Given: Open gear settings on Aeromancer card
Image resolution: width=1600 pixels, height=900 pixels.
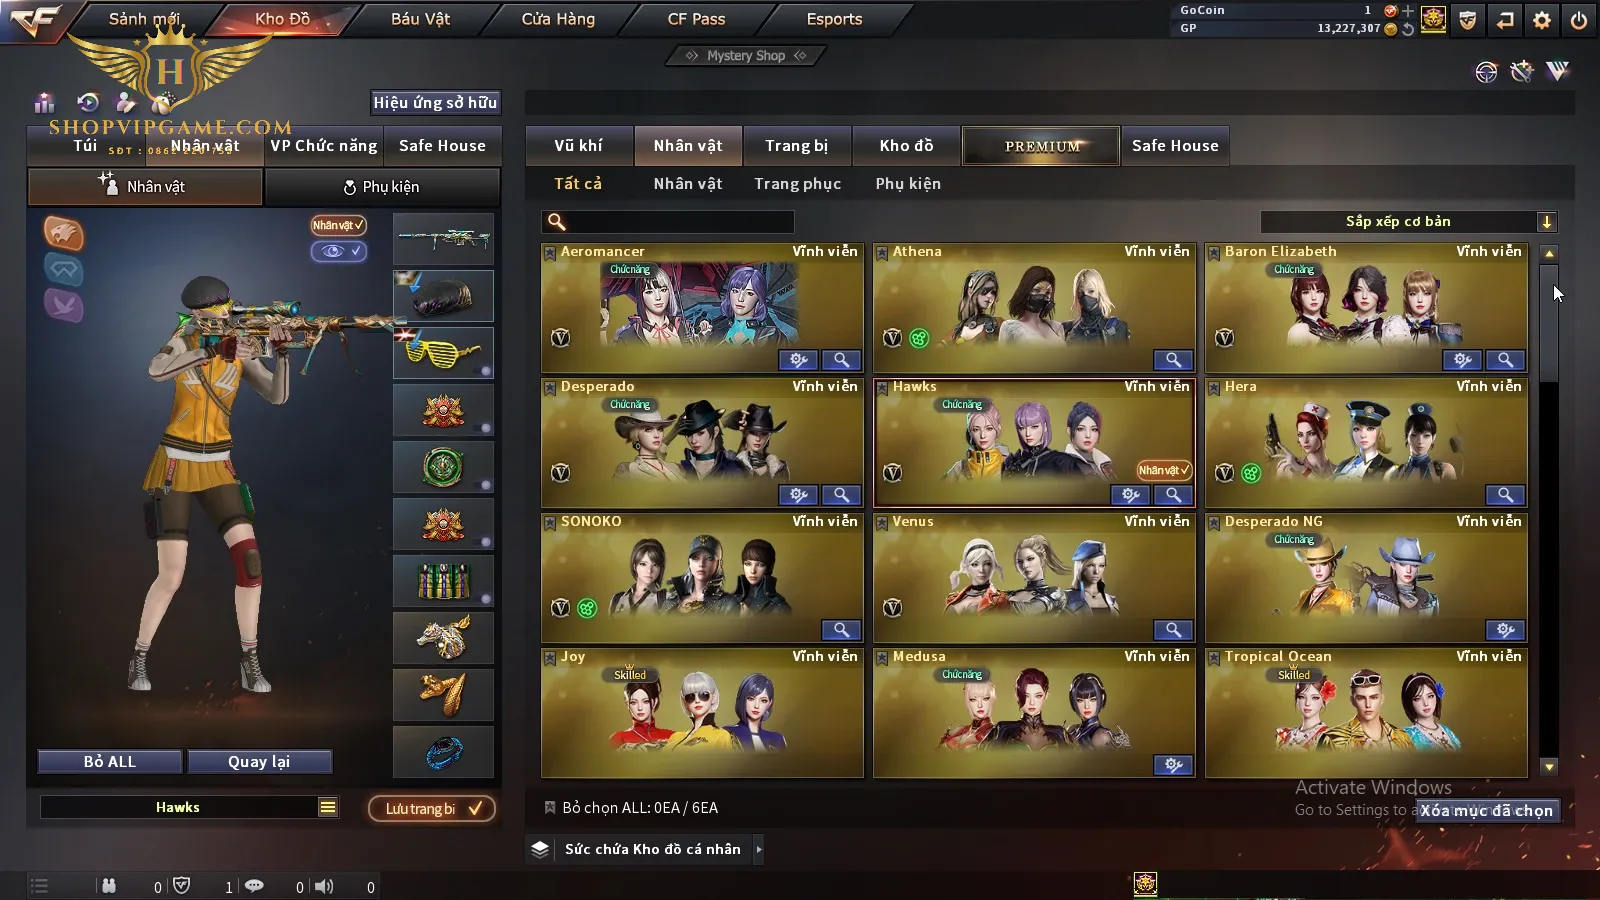Looking at the screenshot, I should (x=798, y=359).
